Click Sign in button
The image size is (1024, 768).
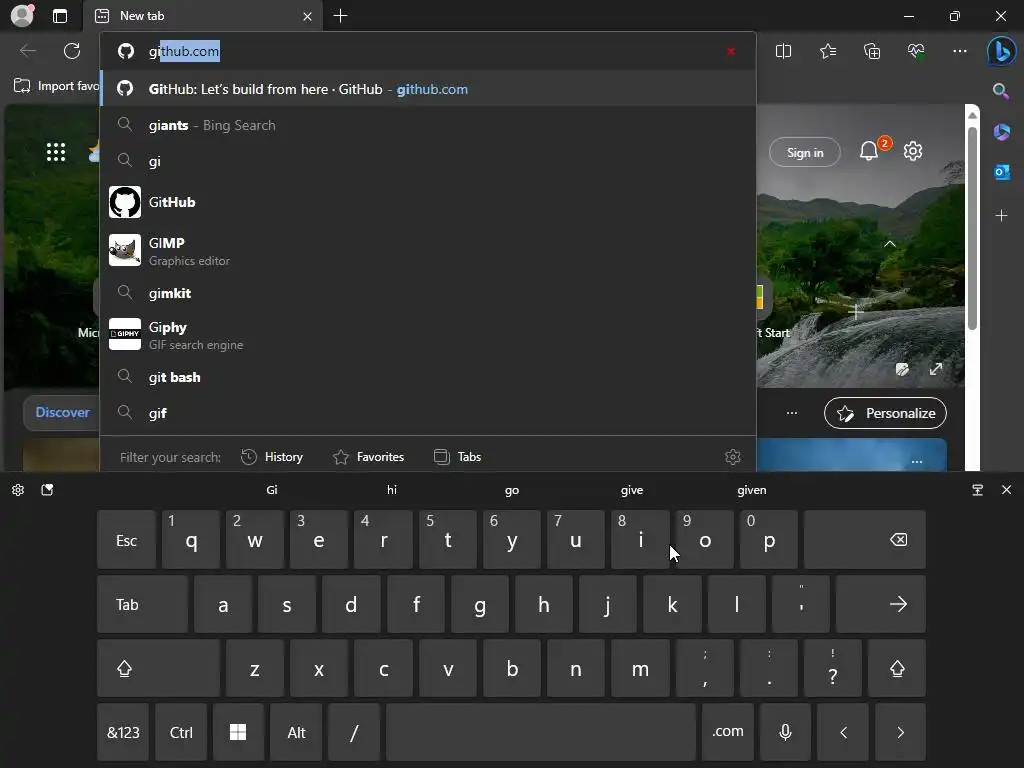805,152
